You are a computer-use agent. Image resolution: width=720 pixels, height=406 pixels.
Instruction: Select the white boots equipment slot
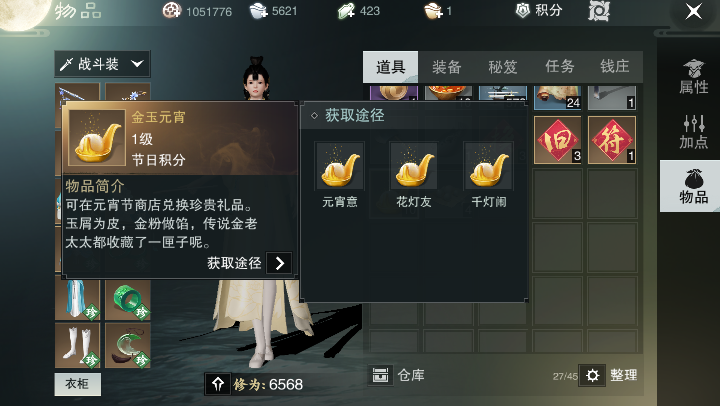77,345
